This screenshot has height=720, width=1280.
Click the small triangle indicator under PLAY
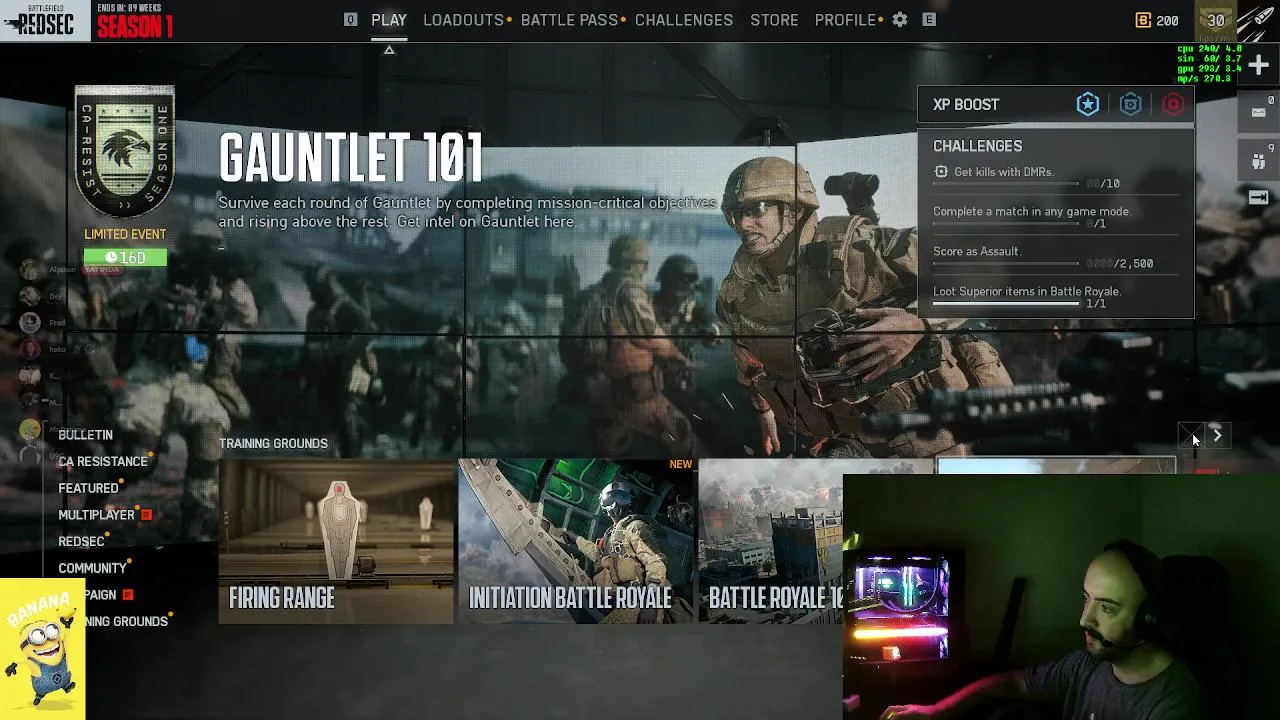(389, 50)
